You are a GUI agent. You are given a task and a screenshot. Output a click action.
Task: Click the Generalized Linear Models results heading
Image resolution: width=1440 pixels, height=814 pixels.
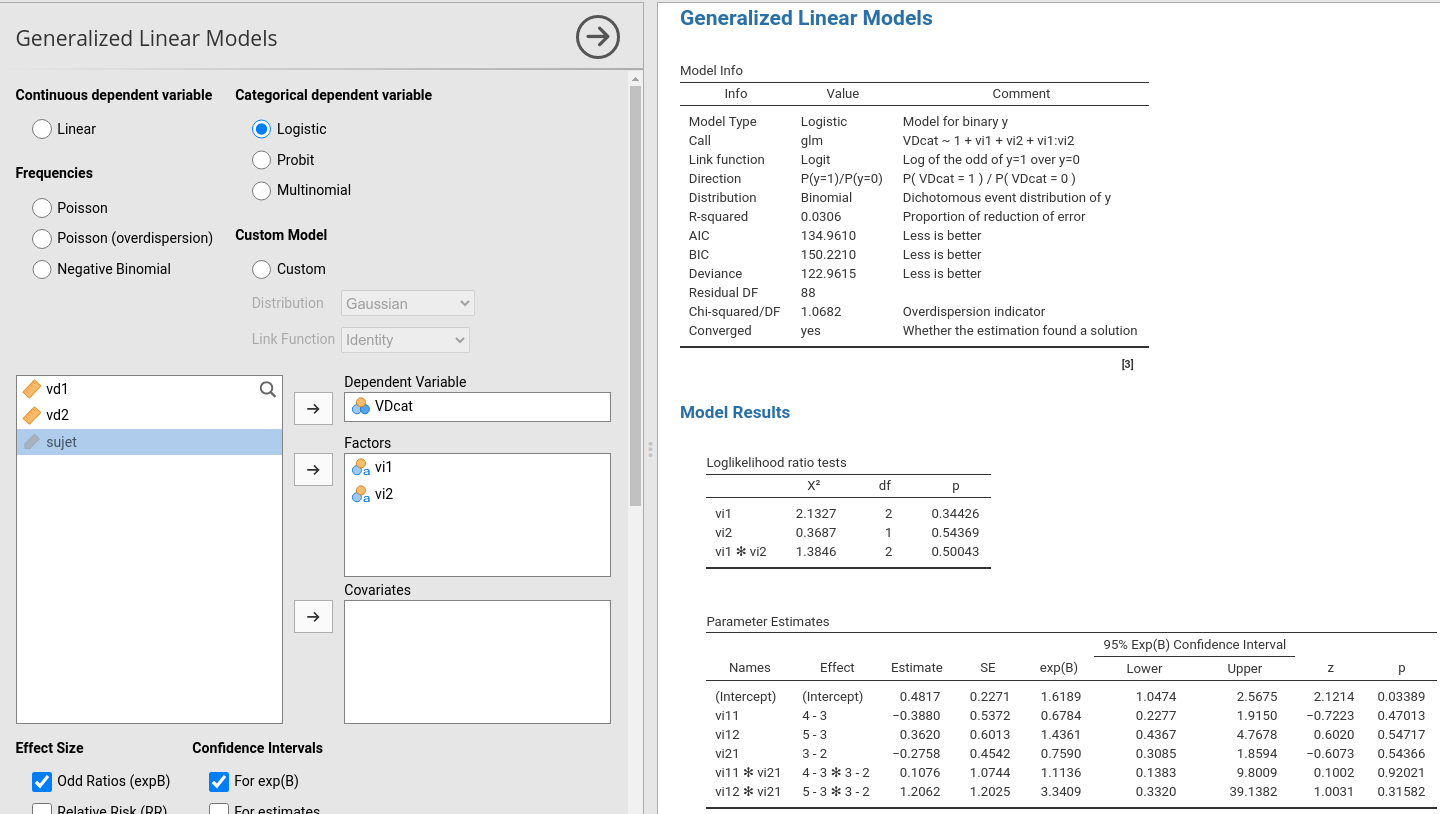[806, 18]
